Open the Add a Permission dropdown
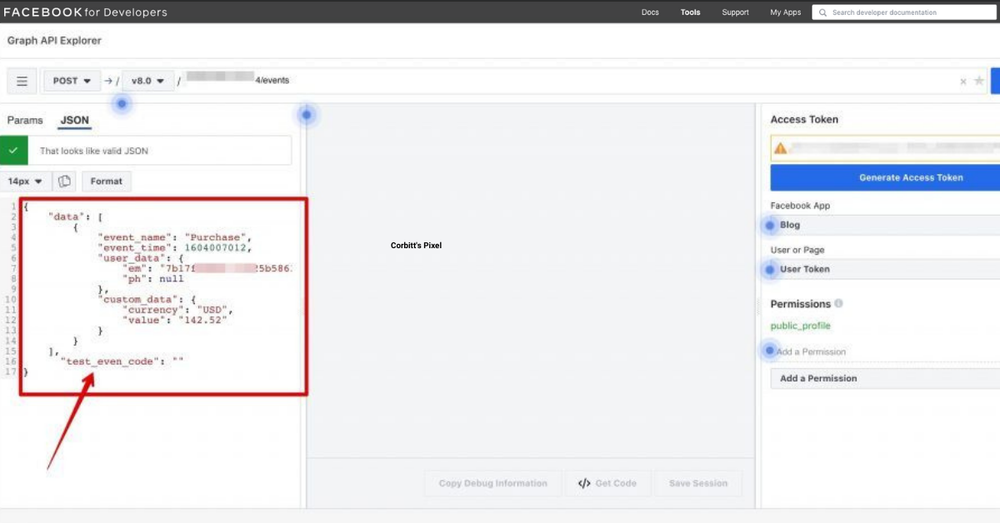Viewport: 1000px width, 523px height. (885, 378)
